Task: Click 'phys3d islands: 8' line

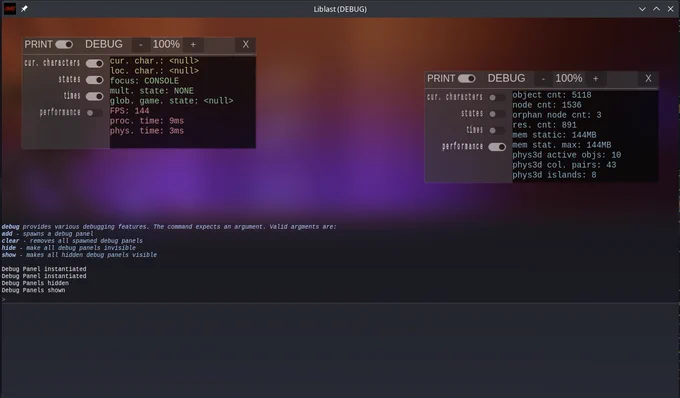Action: tap(554, 175)
